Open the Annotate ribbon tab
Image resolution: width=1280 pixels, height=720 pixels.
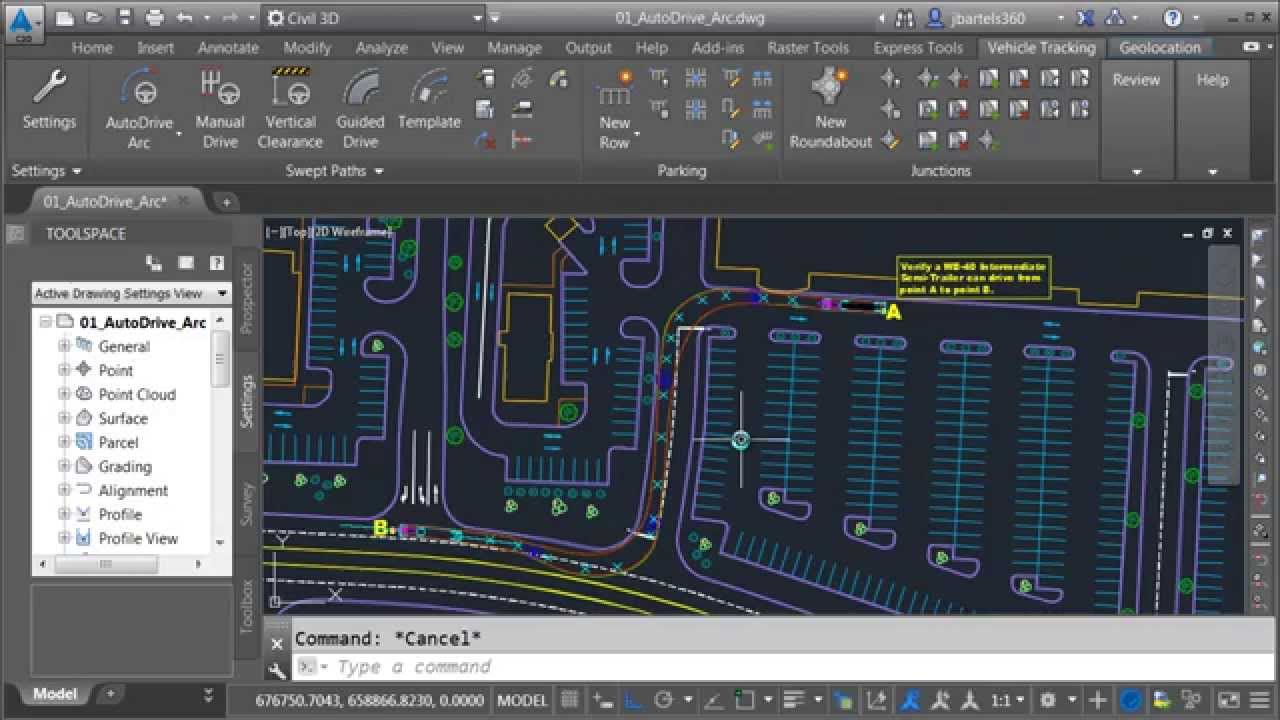[228, 47]
